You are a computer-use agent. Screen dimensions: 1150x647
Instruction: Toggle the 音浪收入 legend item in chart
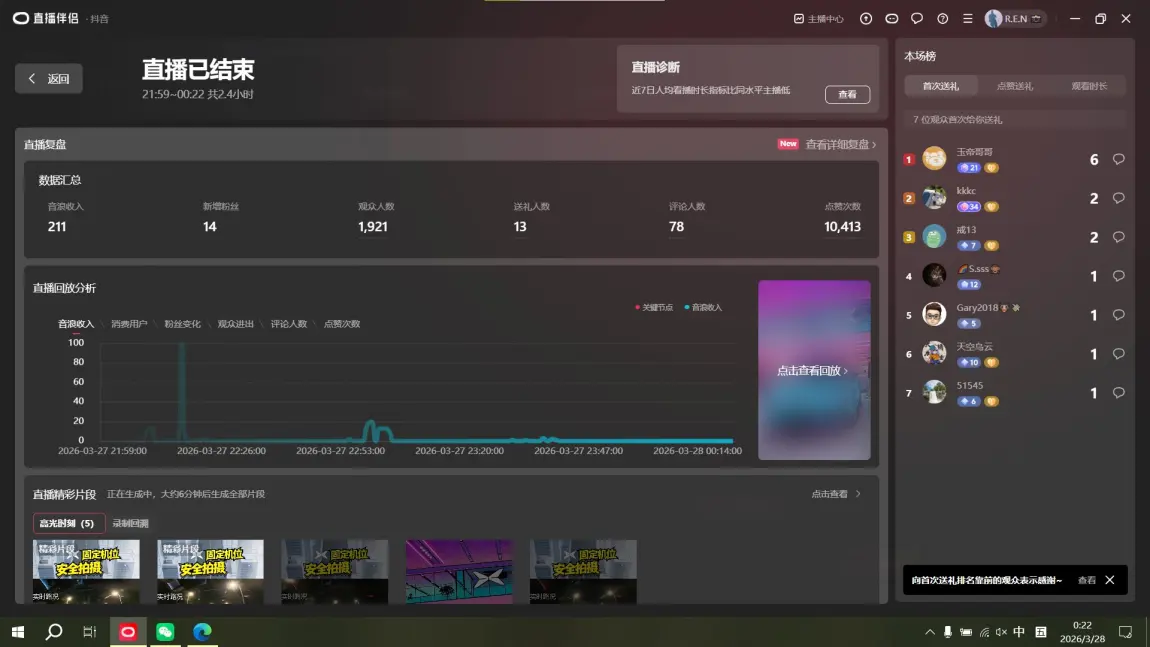click(x=703, y=307)
